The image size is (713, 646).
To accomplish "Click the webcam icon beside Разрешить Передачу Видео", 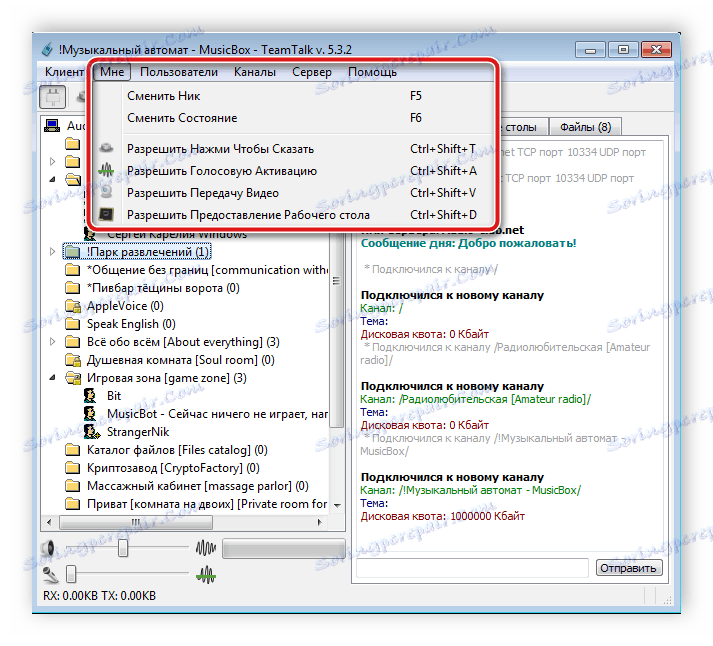I will pyautogui.click(x=106, y=192).
